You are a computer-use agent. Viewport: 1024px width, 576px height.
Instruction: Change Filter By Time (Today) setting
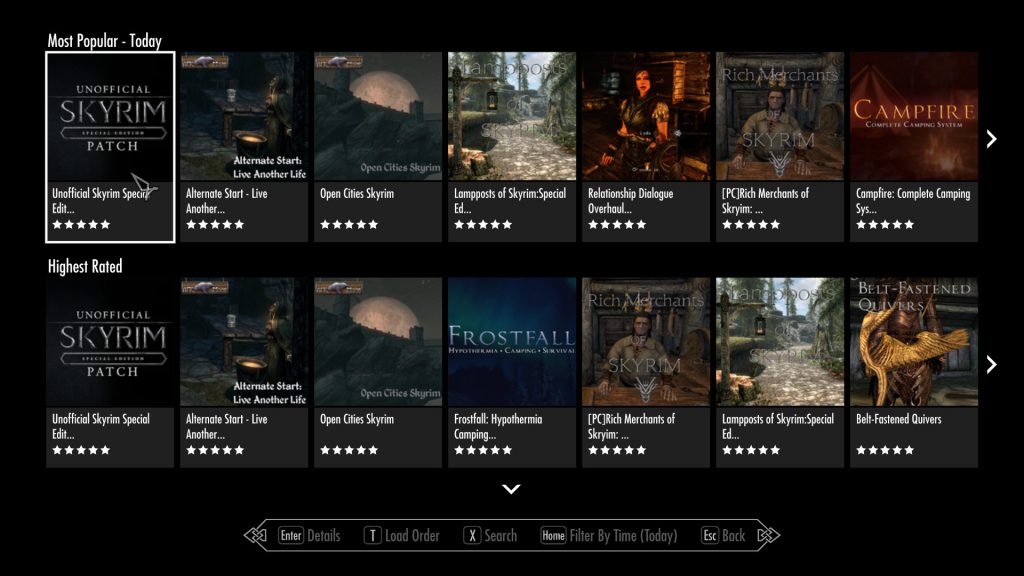coord(609,536)
